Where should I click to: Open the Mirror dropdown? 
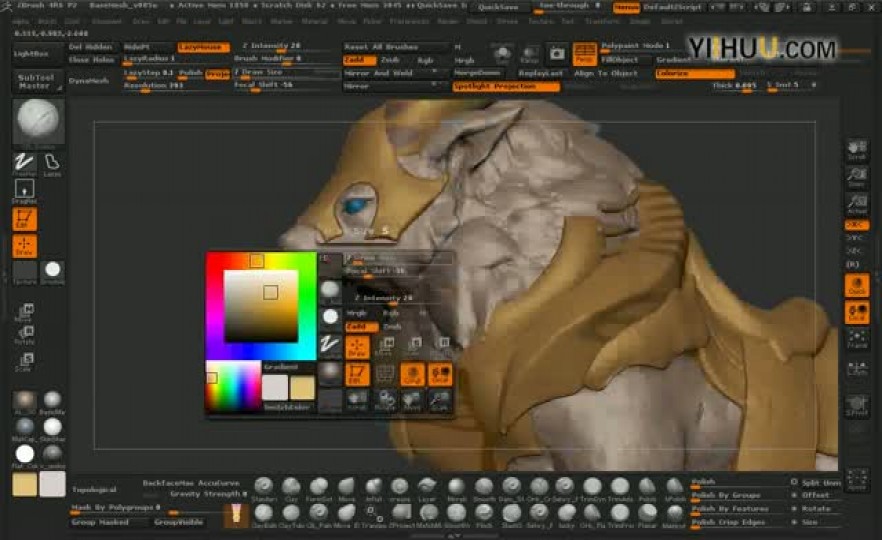(x=396, y=86)
